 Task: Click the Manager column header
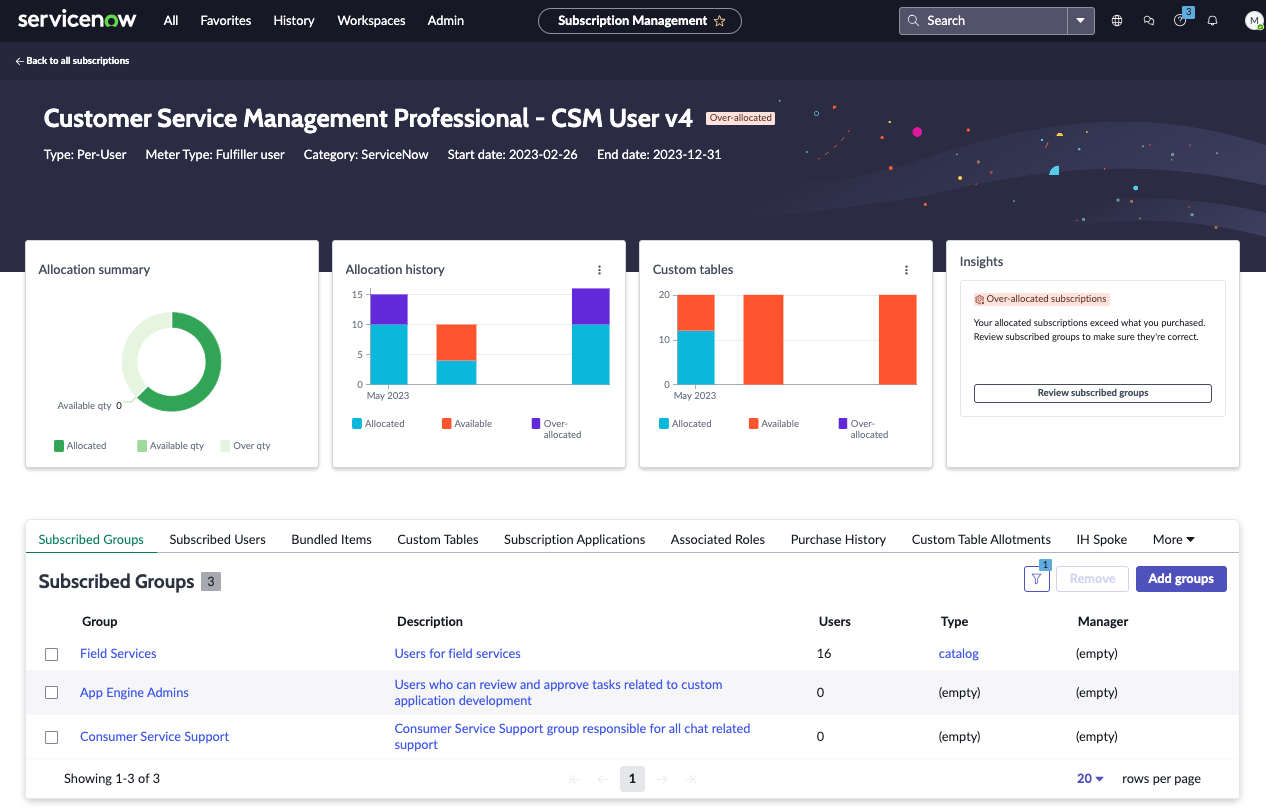click(1103, 622)
